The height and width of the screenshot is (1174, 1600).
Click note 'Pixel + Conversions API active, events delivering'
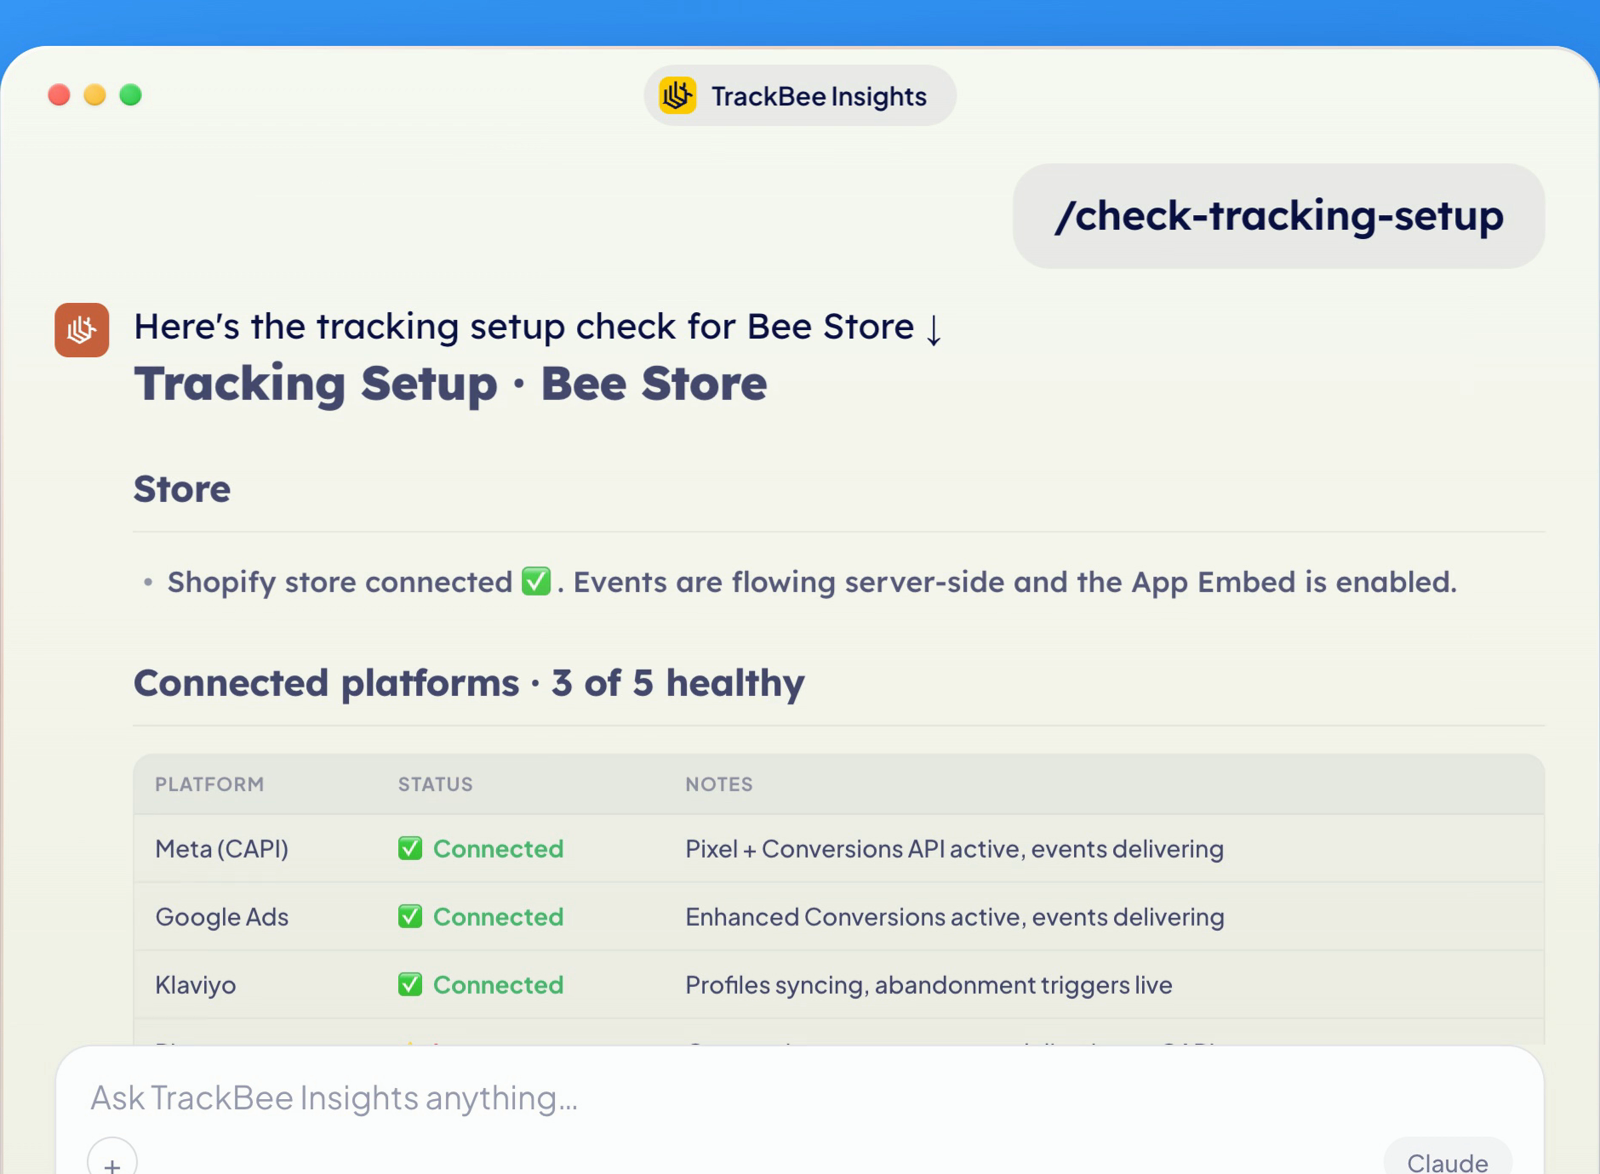pyautogui.click(x=954, y=849)
